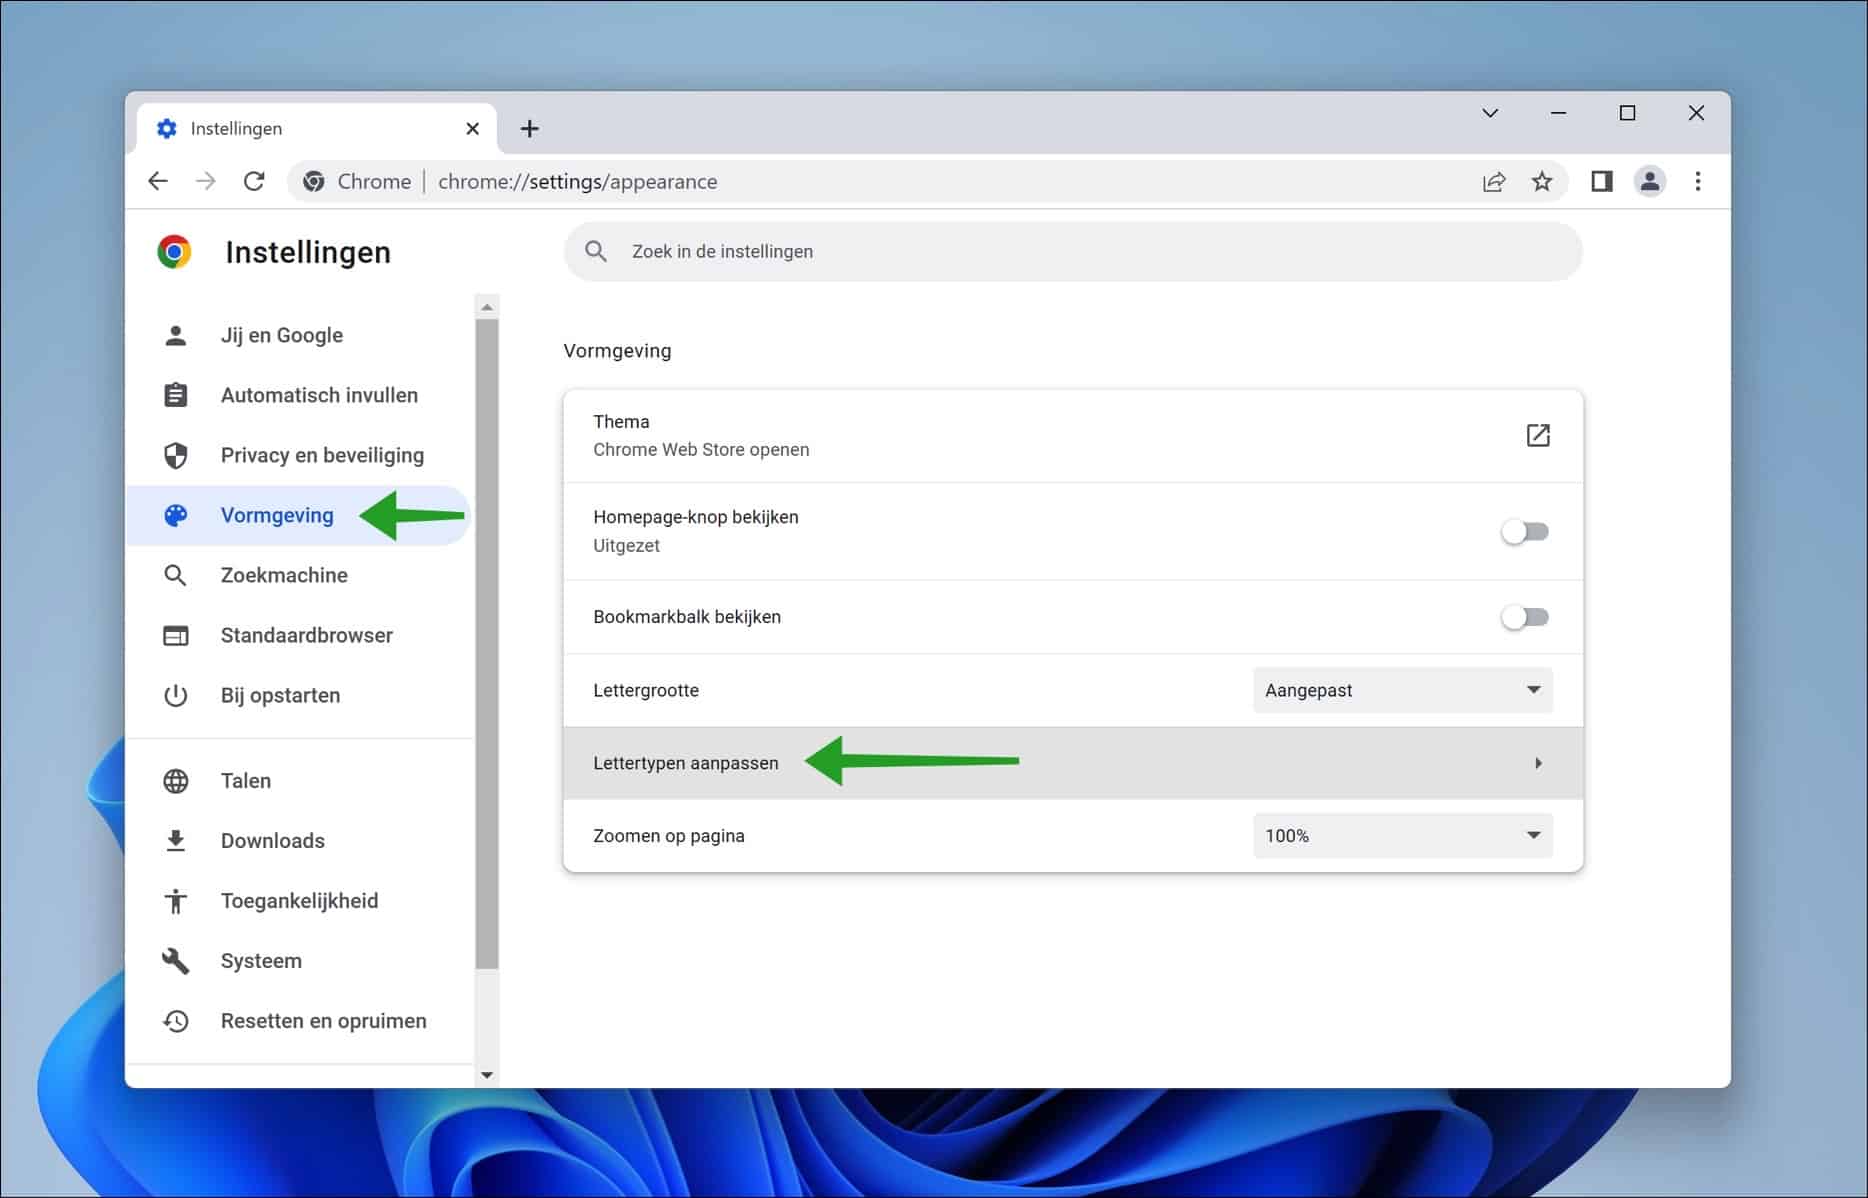
Task: Toggle Homepage-knop bekijken switch
Action: coord(1524,531)
